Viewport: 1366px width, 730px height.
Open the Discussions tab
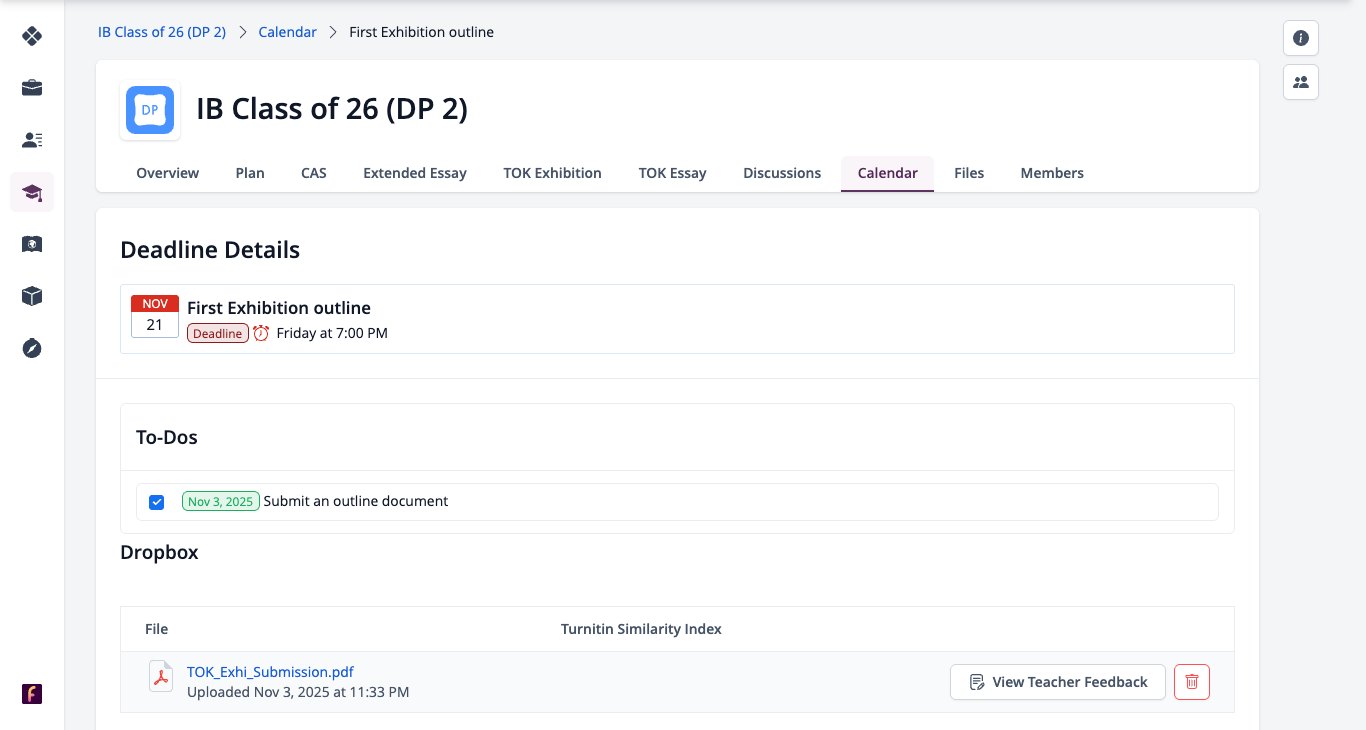coord(782,173)
